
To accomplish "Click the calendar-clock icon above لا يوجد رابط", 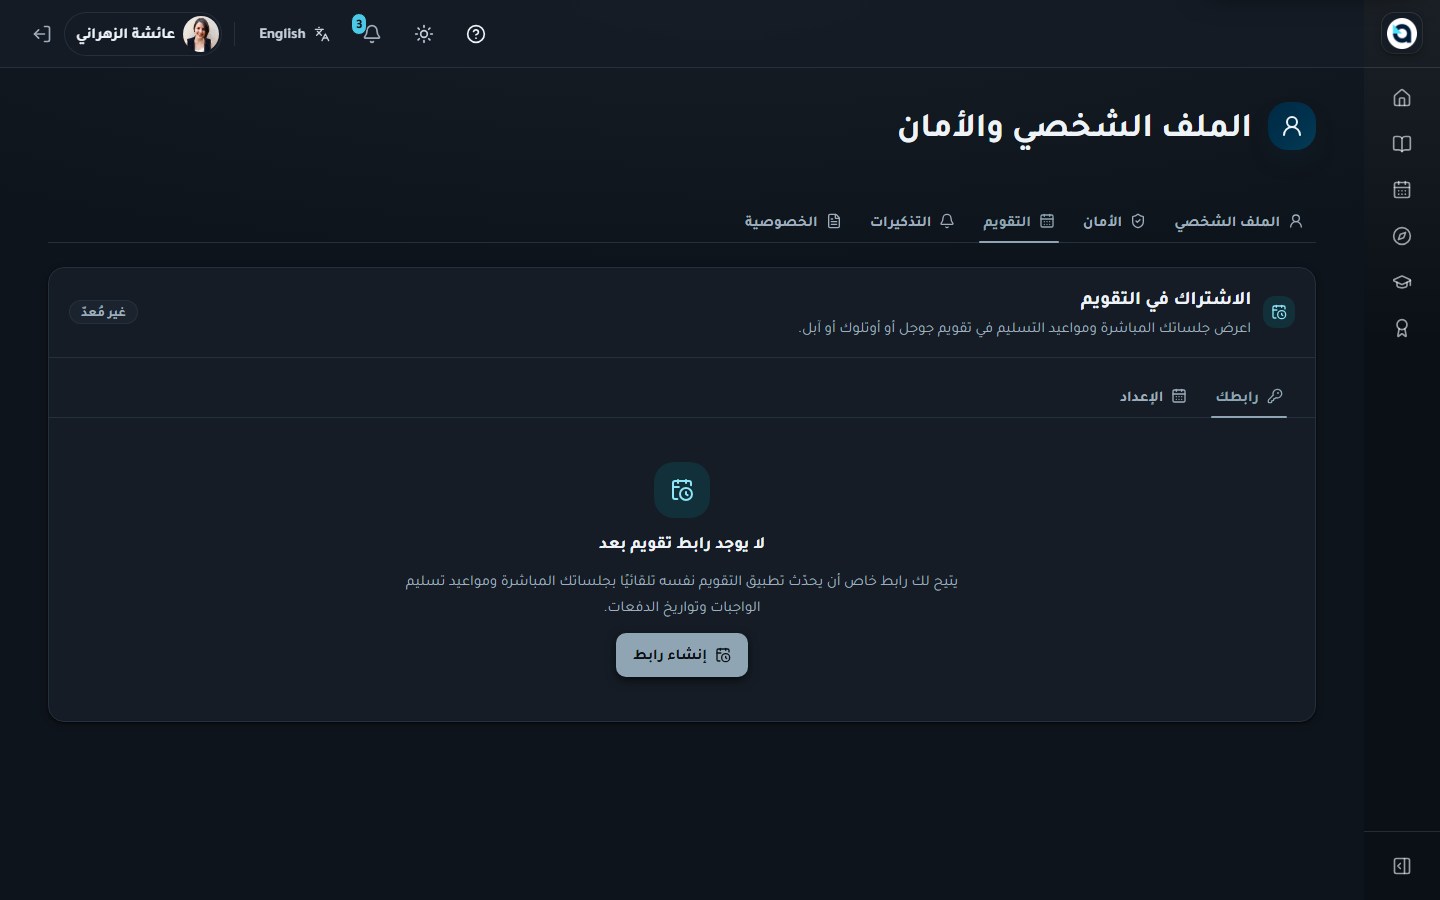I will pos(682,490).
